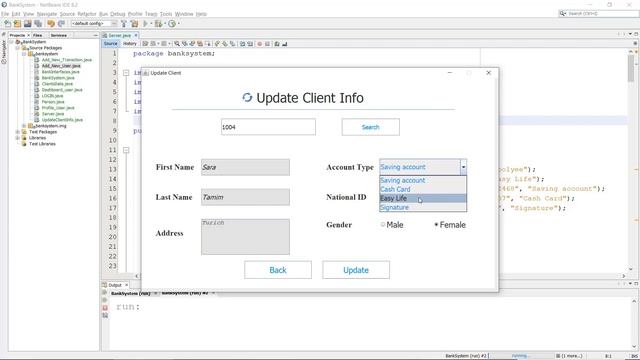The image size is (640, 360).
Task: Click the Output panel tab icon
Action: [x=104, y=285]
